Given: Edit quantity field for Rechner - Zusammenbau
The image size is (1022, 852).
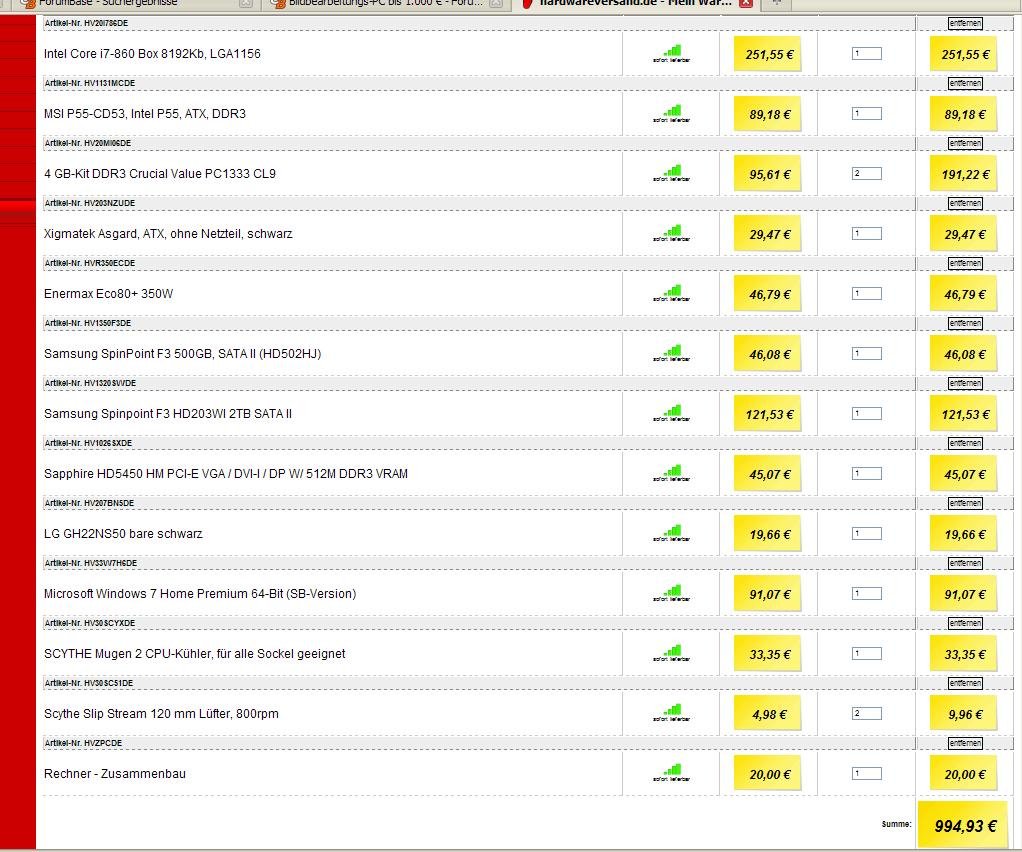Looking at the screenshot, I should coord(867,773).
